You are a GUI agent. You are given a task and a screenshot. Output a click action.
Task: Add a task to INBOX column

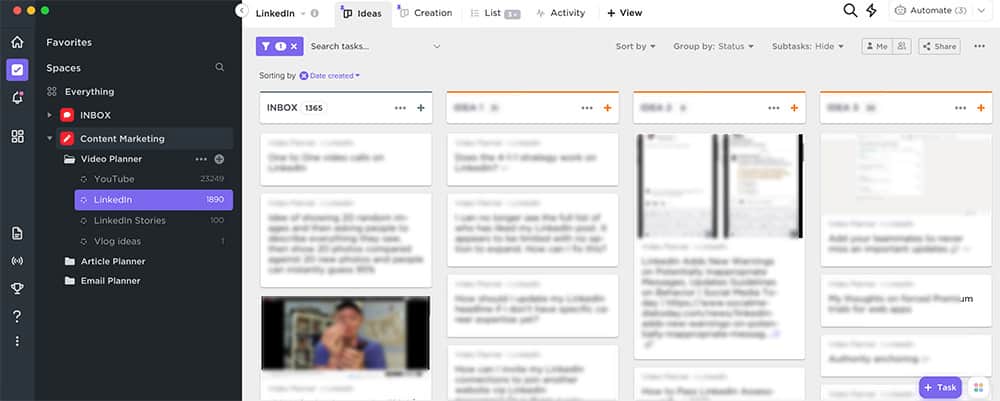point(420,108)
